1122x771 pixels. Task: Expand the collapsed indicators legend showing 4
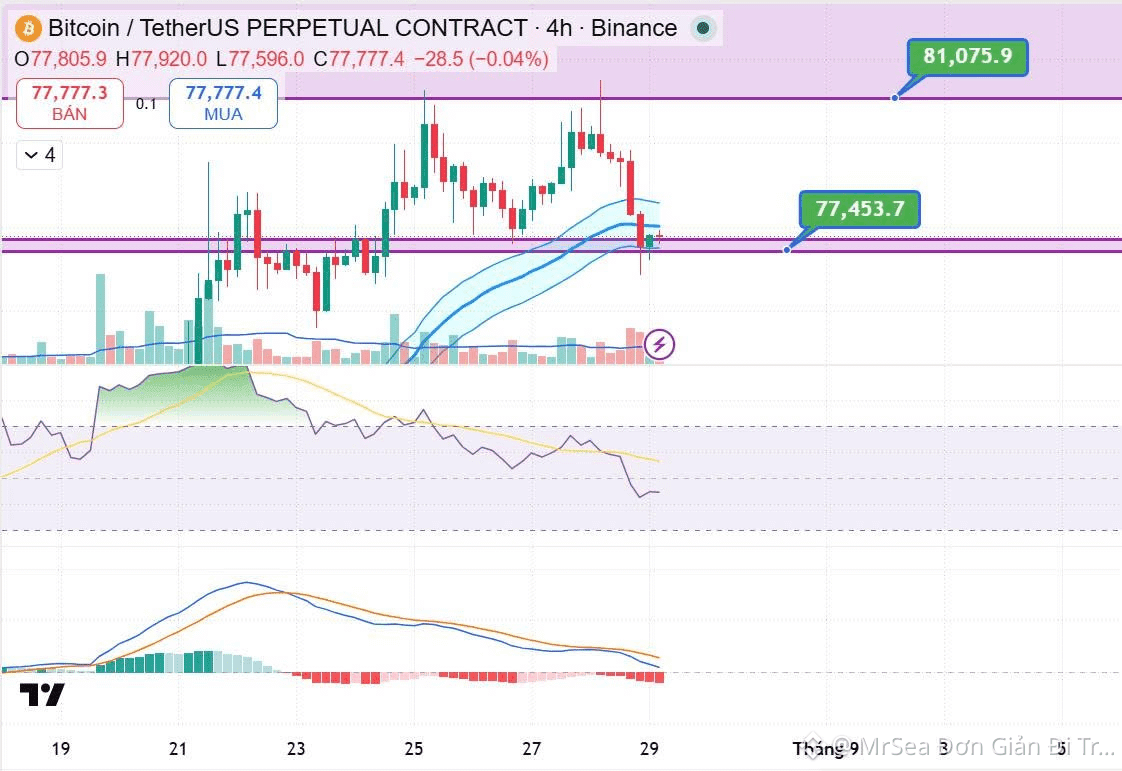point(39,155)
